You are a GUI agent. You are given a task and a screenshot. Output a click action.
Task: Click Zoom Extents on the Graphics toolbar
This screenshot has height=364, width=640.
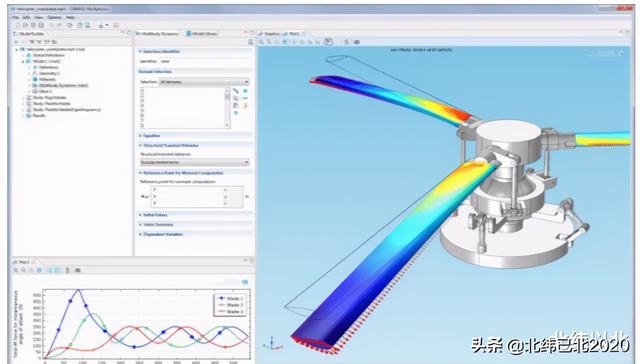(x=284, y=42)
